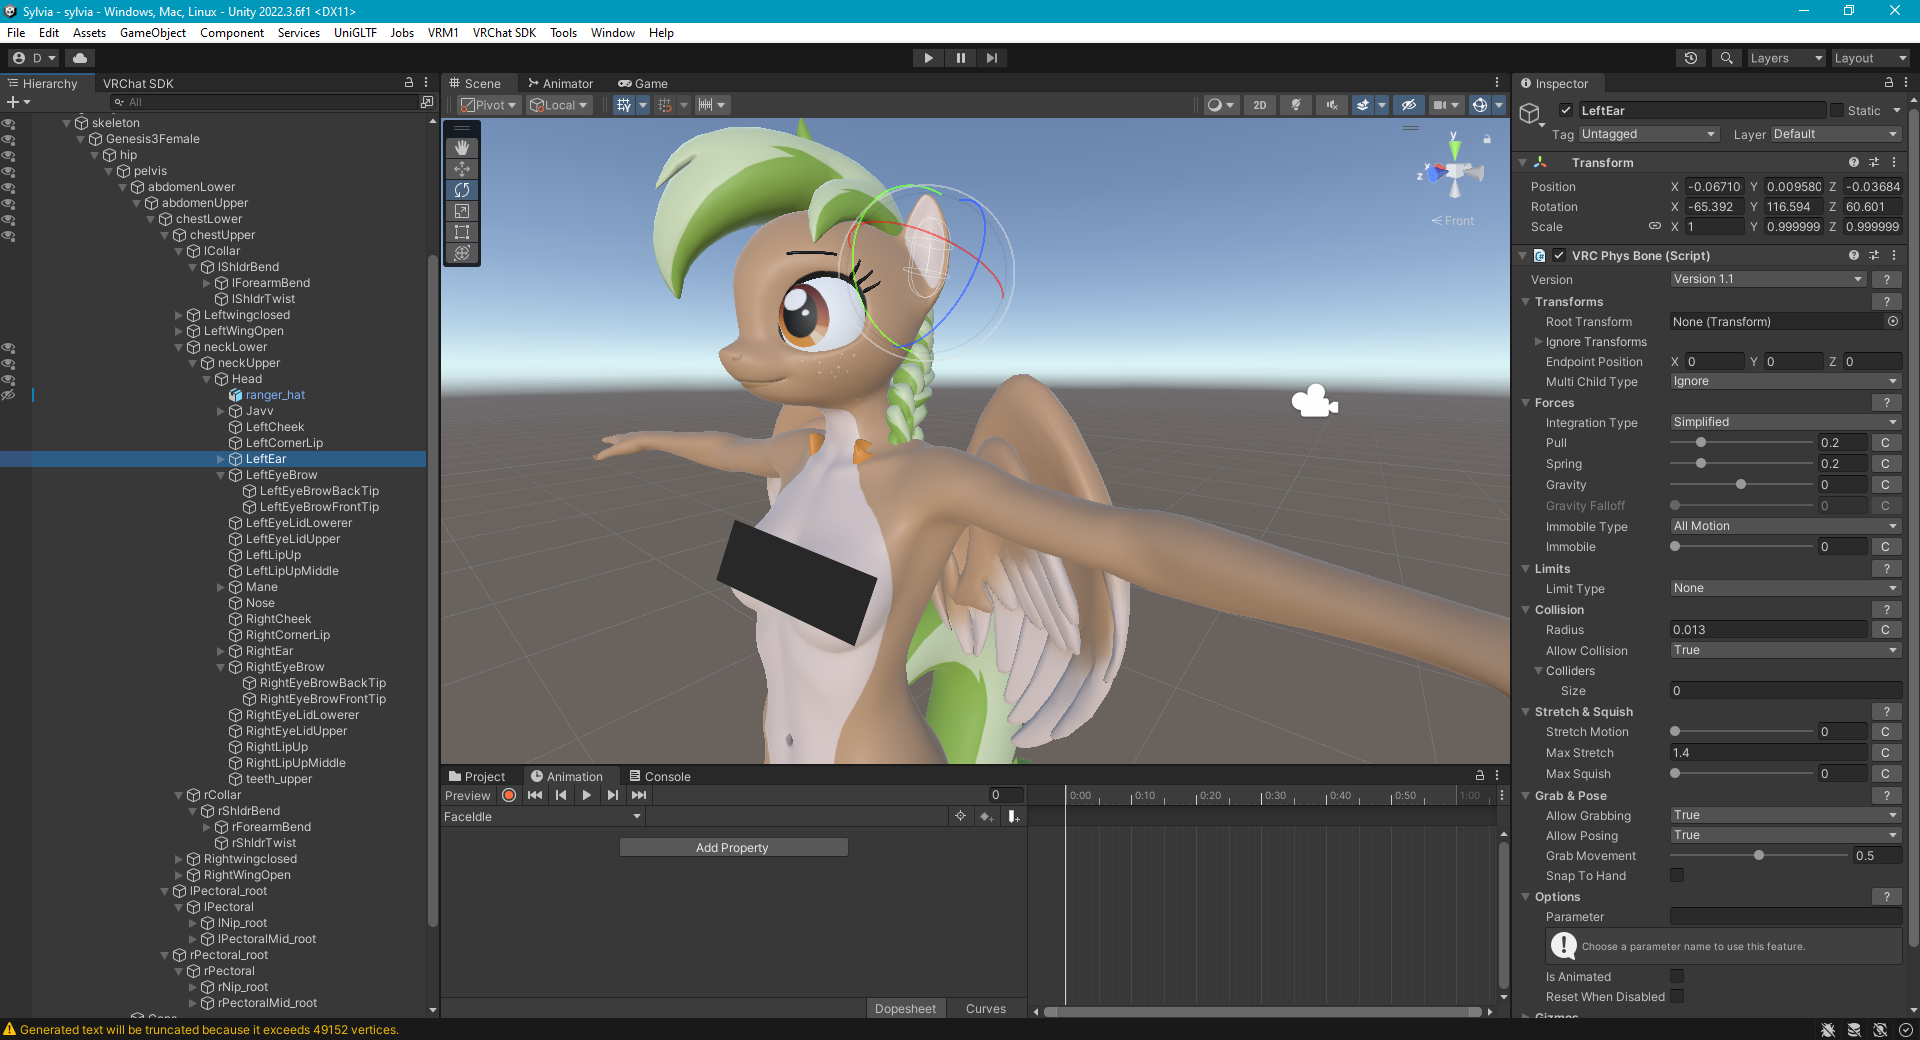Go to next keyframe in Animation
This screenshot has height=1040, width=1920.
click(613, 795)
